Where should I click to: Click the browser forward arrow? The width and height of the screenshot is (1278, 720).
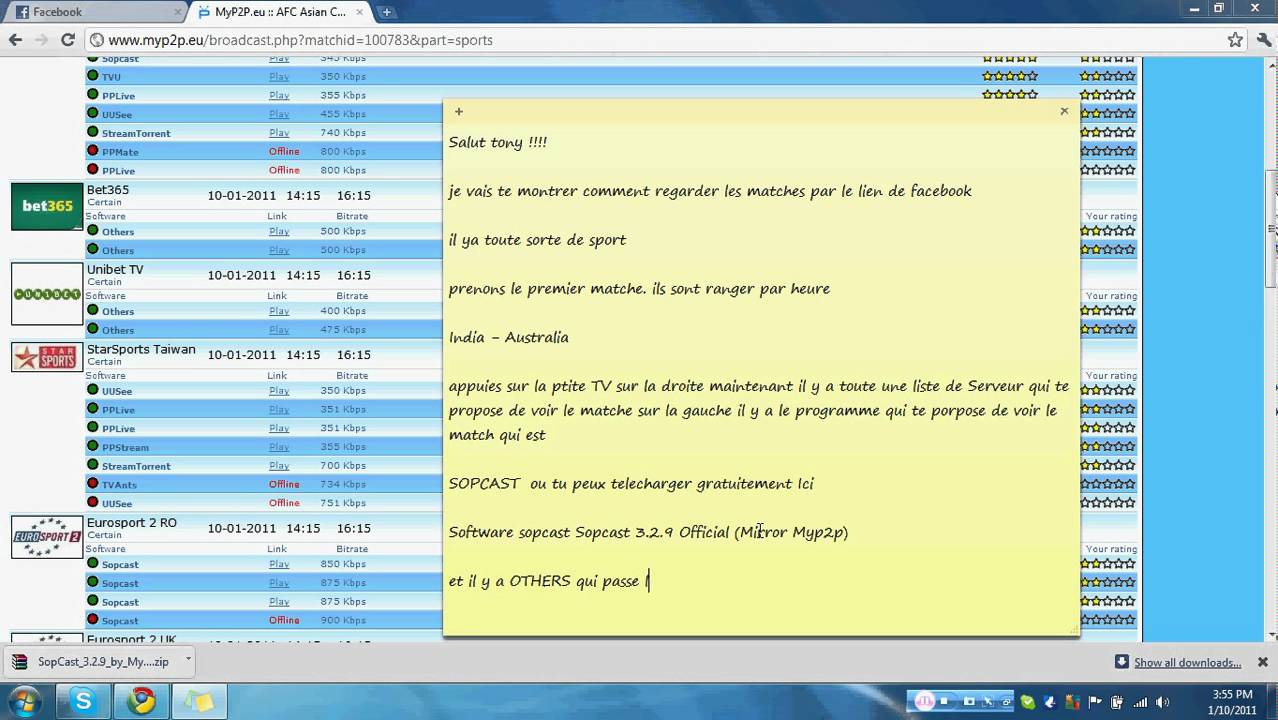[x=42, y=40]
